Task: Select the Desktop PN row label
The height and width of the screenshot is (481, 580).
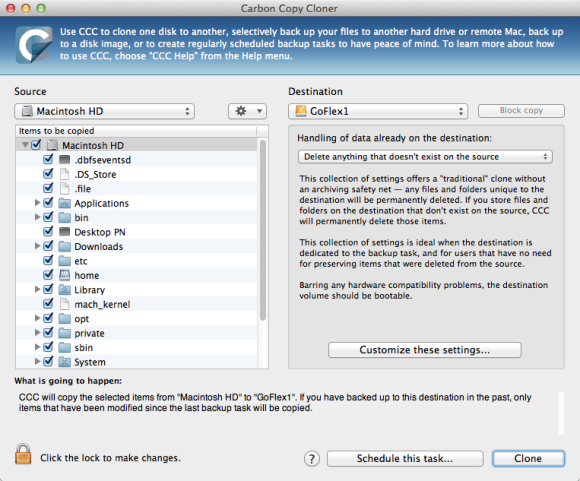Action: (100, 232)
